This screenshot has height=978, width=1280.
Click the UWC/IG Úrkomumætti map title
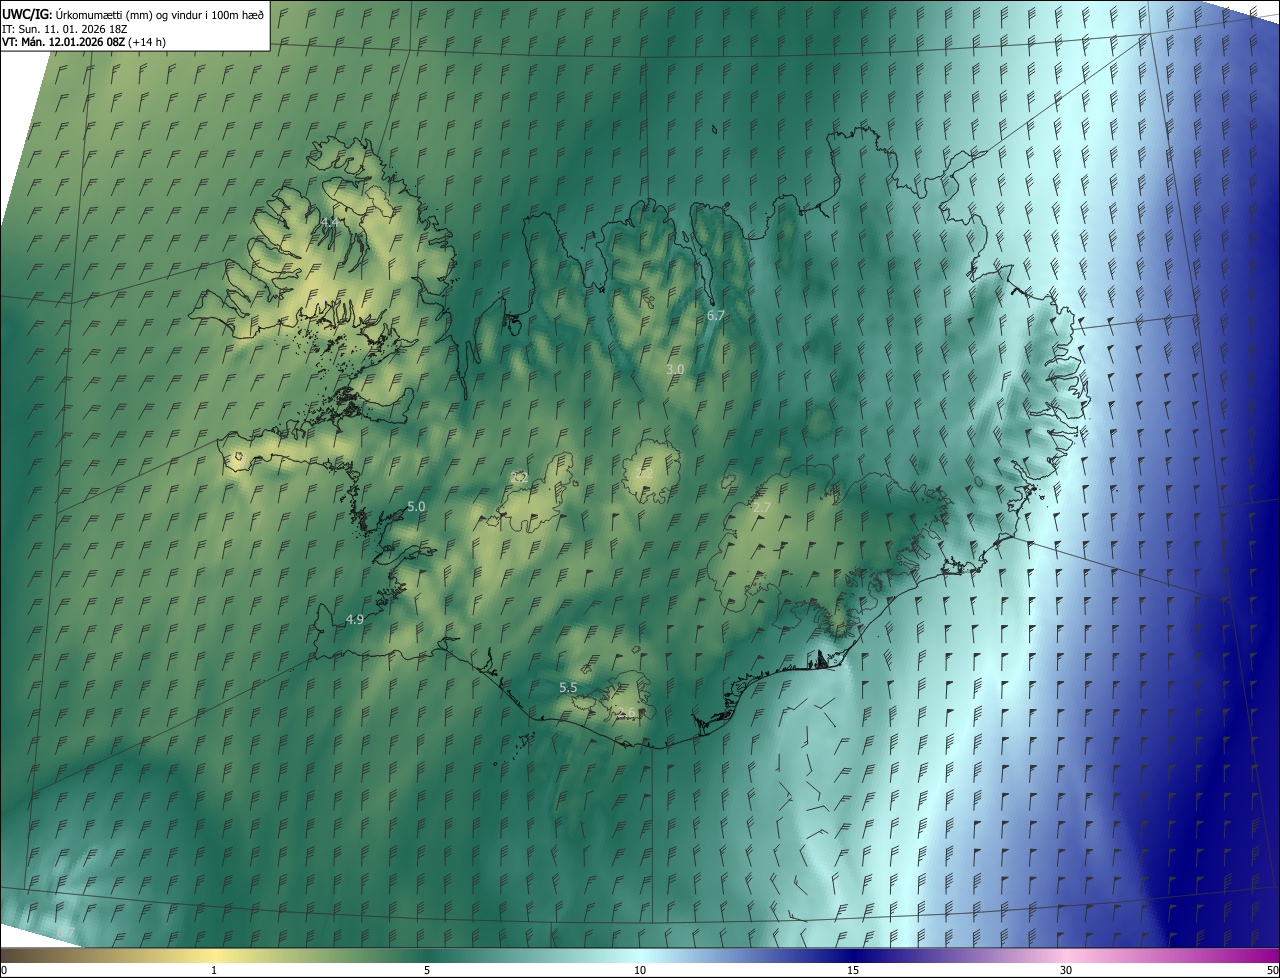coord(133,14)
